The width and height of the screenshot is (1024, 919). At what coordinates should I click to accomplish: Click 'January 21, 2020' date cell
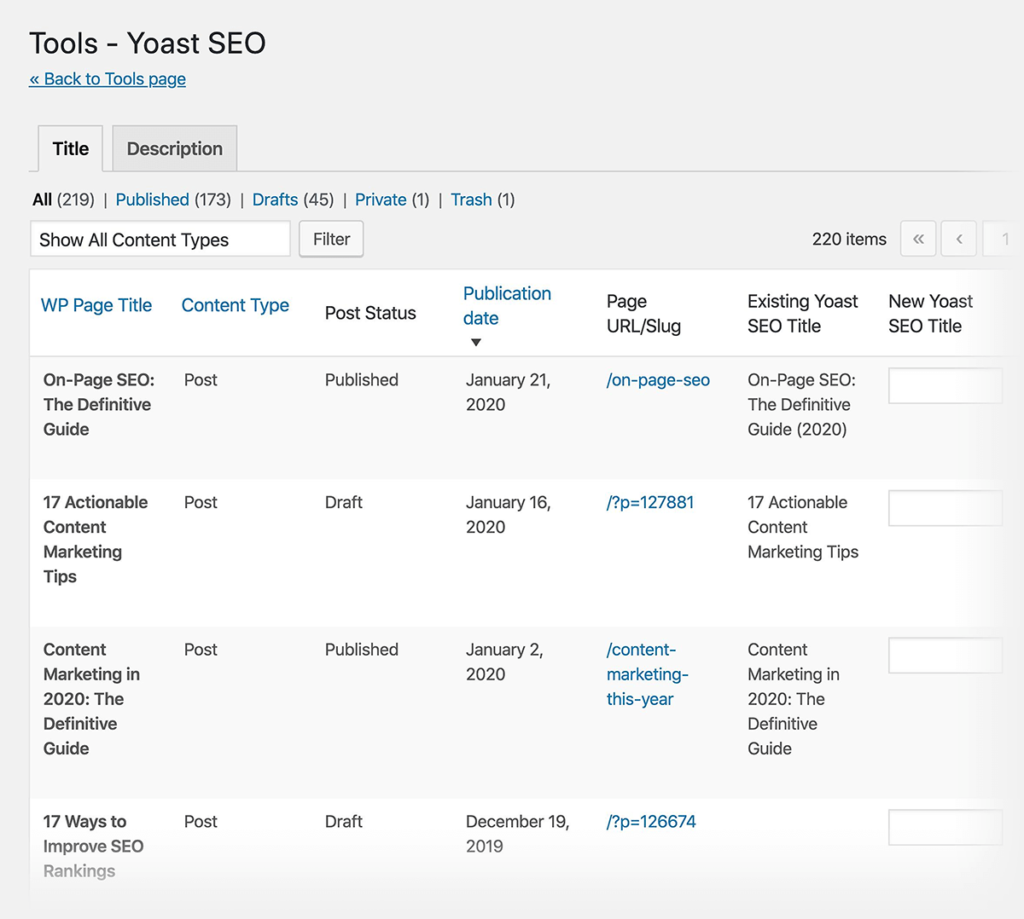(x=508, y=392)
